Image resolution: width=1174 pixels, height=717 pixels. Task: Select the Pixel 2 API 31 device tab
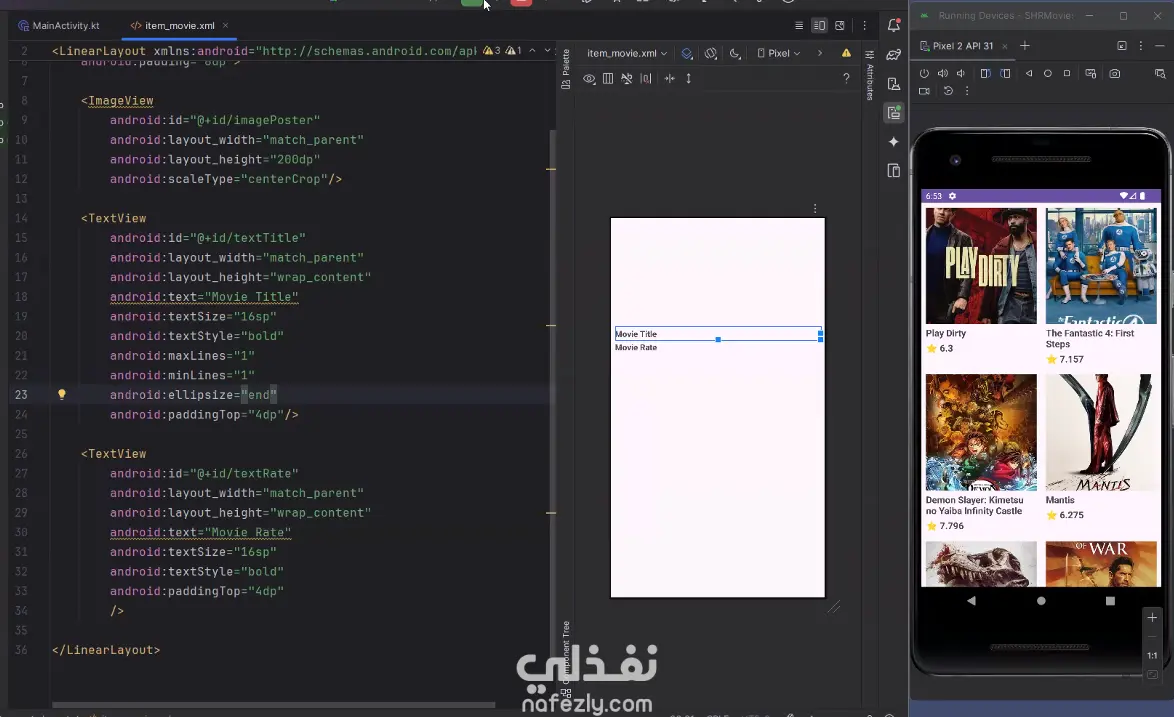click(963, 45)
